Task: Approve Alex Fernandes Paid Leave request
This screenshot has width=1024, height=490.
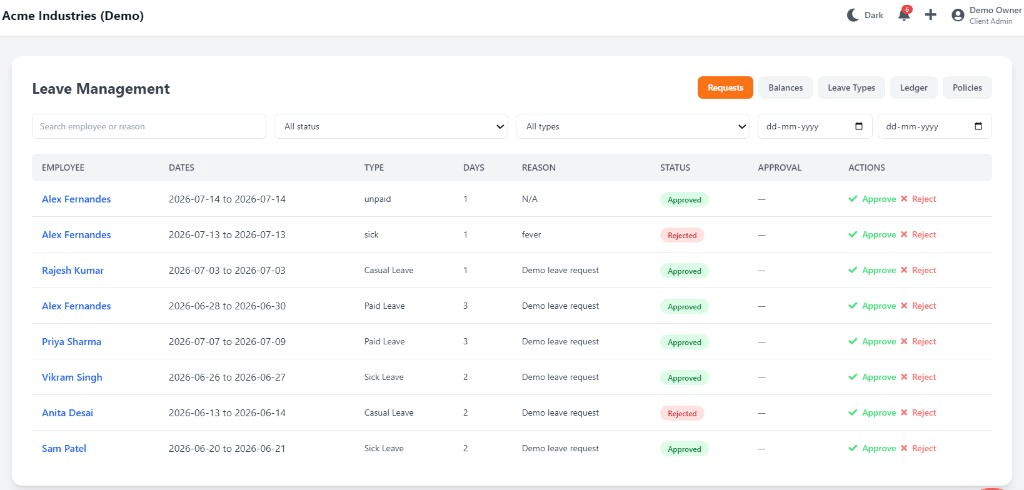Action: pos(872,306)
